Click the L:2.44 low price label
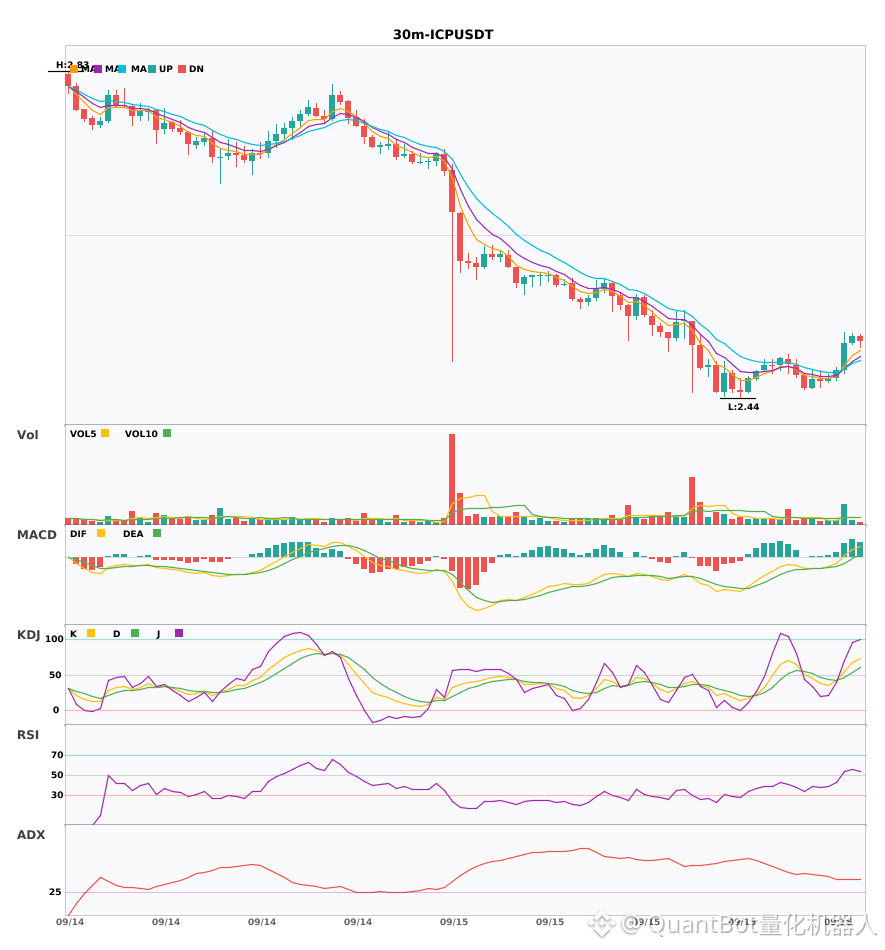The width and height of the screenshot is (885, 950). point(743,407)
